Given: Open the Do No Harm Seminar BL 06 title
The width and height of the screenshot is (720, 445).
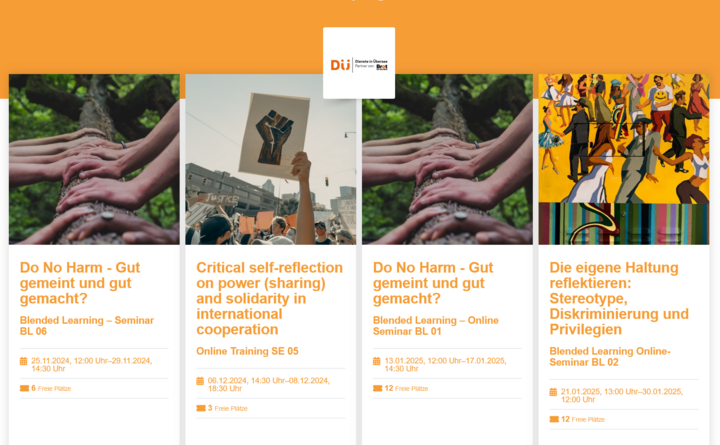Looking at the screenshot, I should pyautogui.click(x=80, y=283).
